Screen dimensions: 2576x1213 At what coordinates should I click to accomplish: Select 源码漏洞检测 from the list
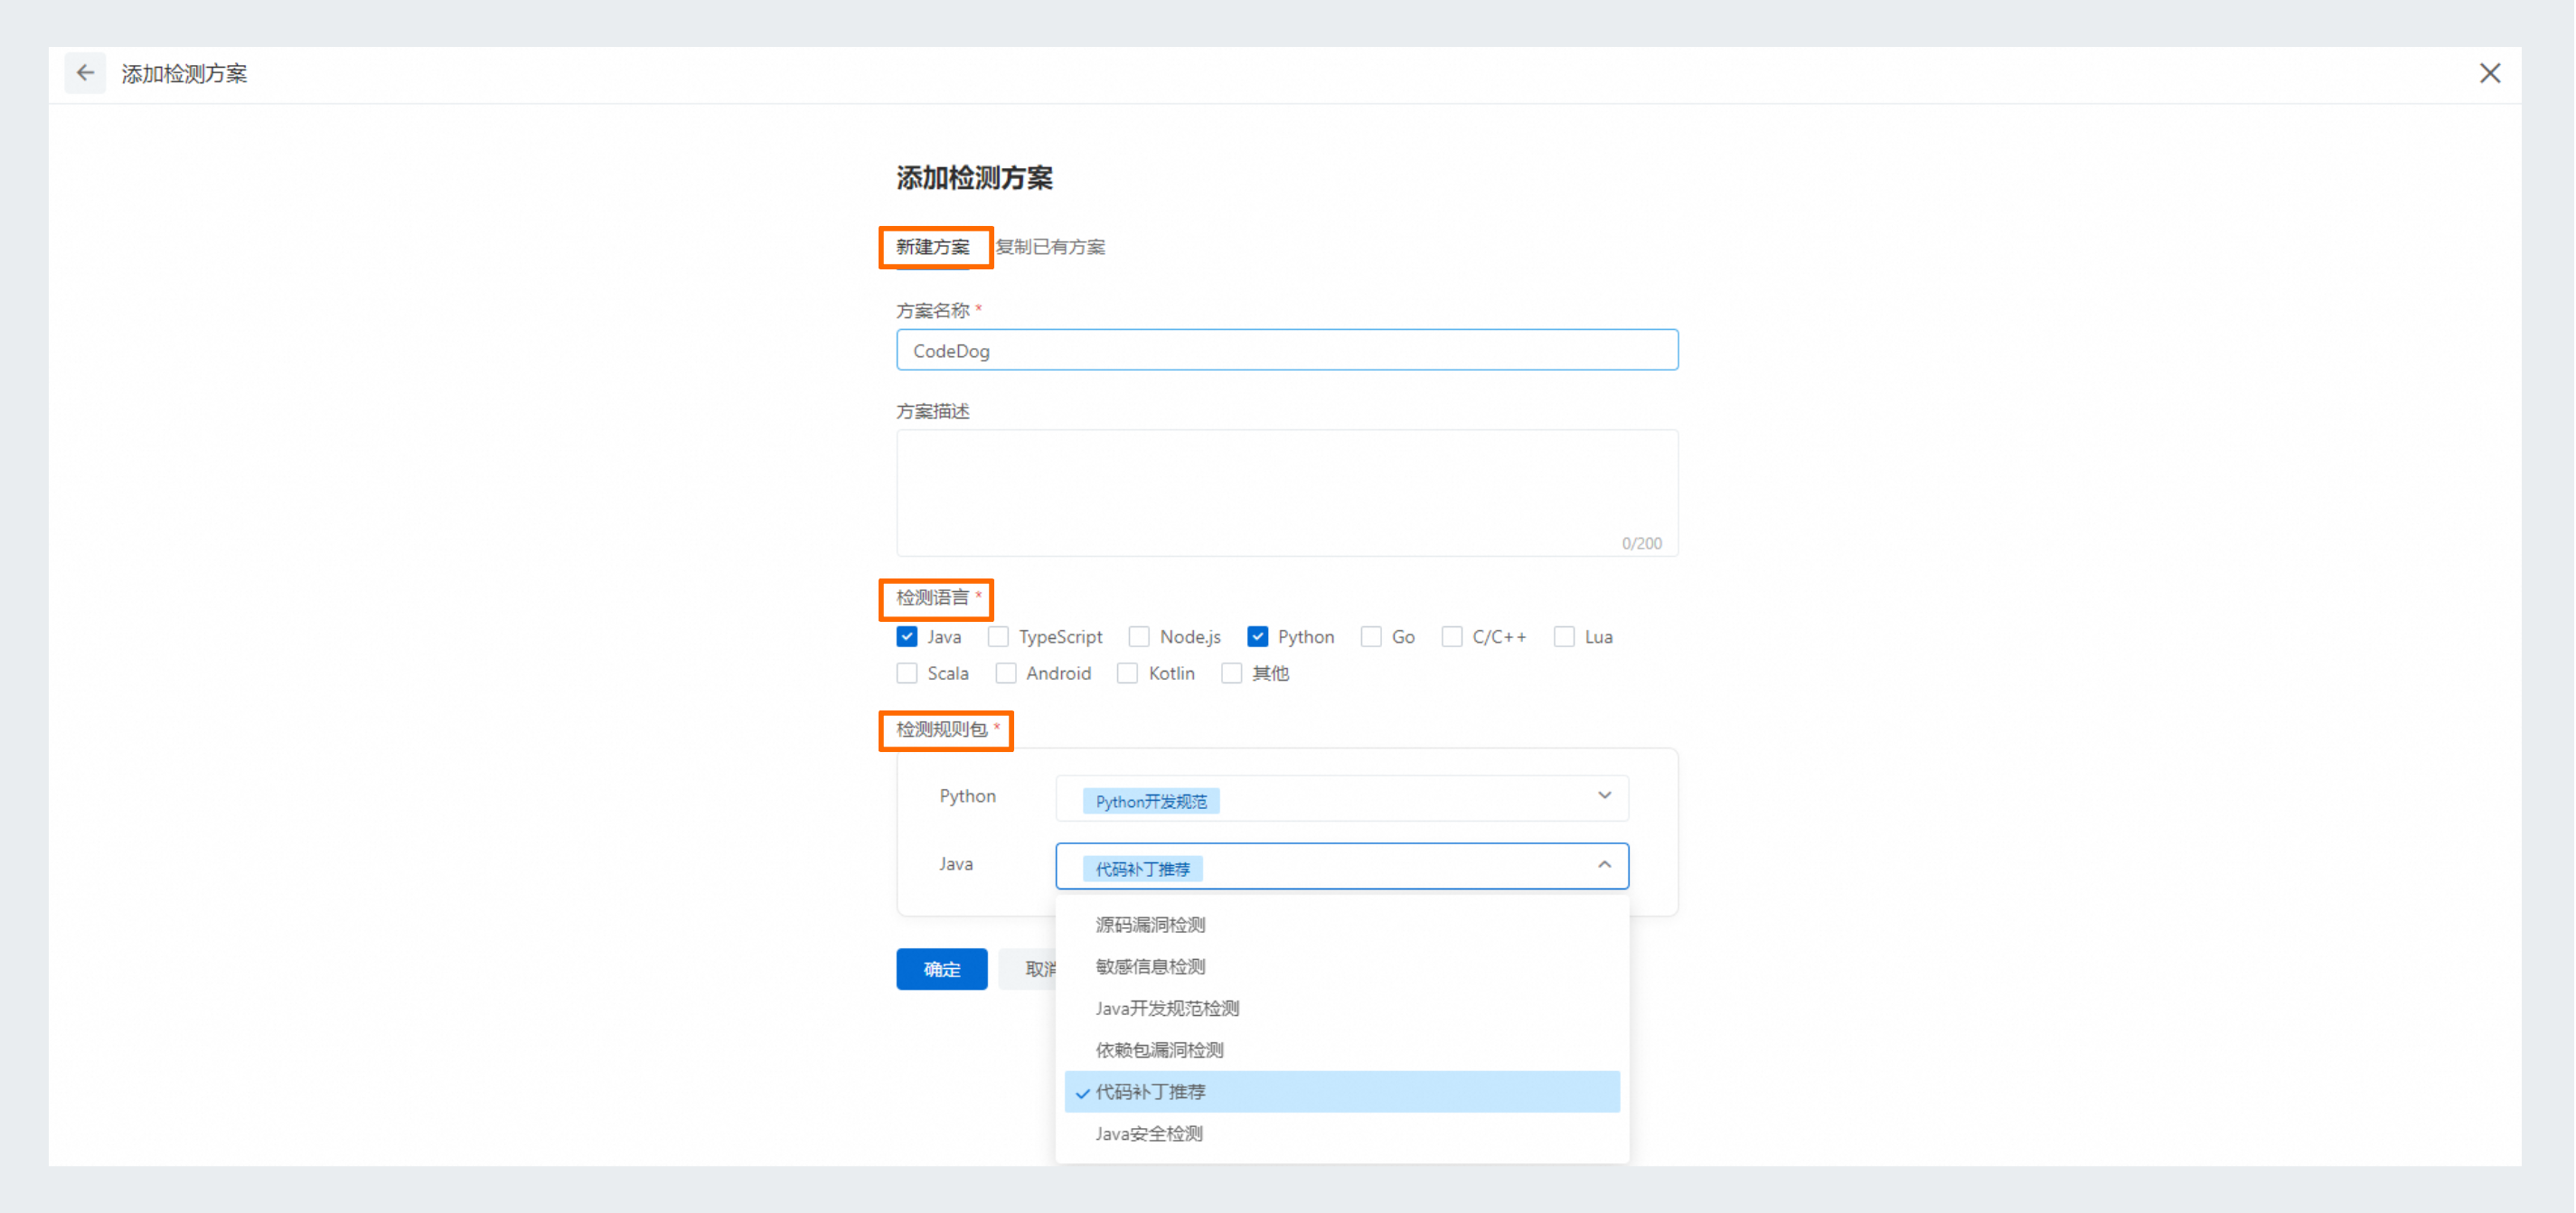(x=1150, y=925)
